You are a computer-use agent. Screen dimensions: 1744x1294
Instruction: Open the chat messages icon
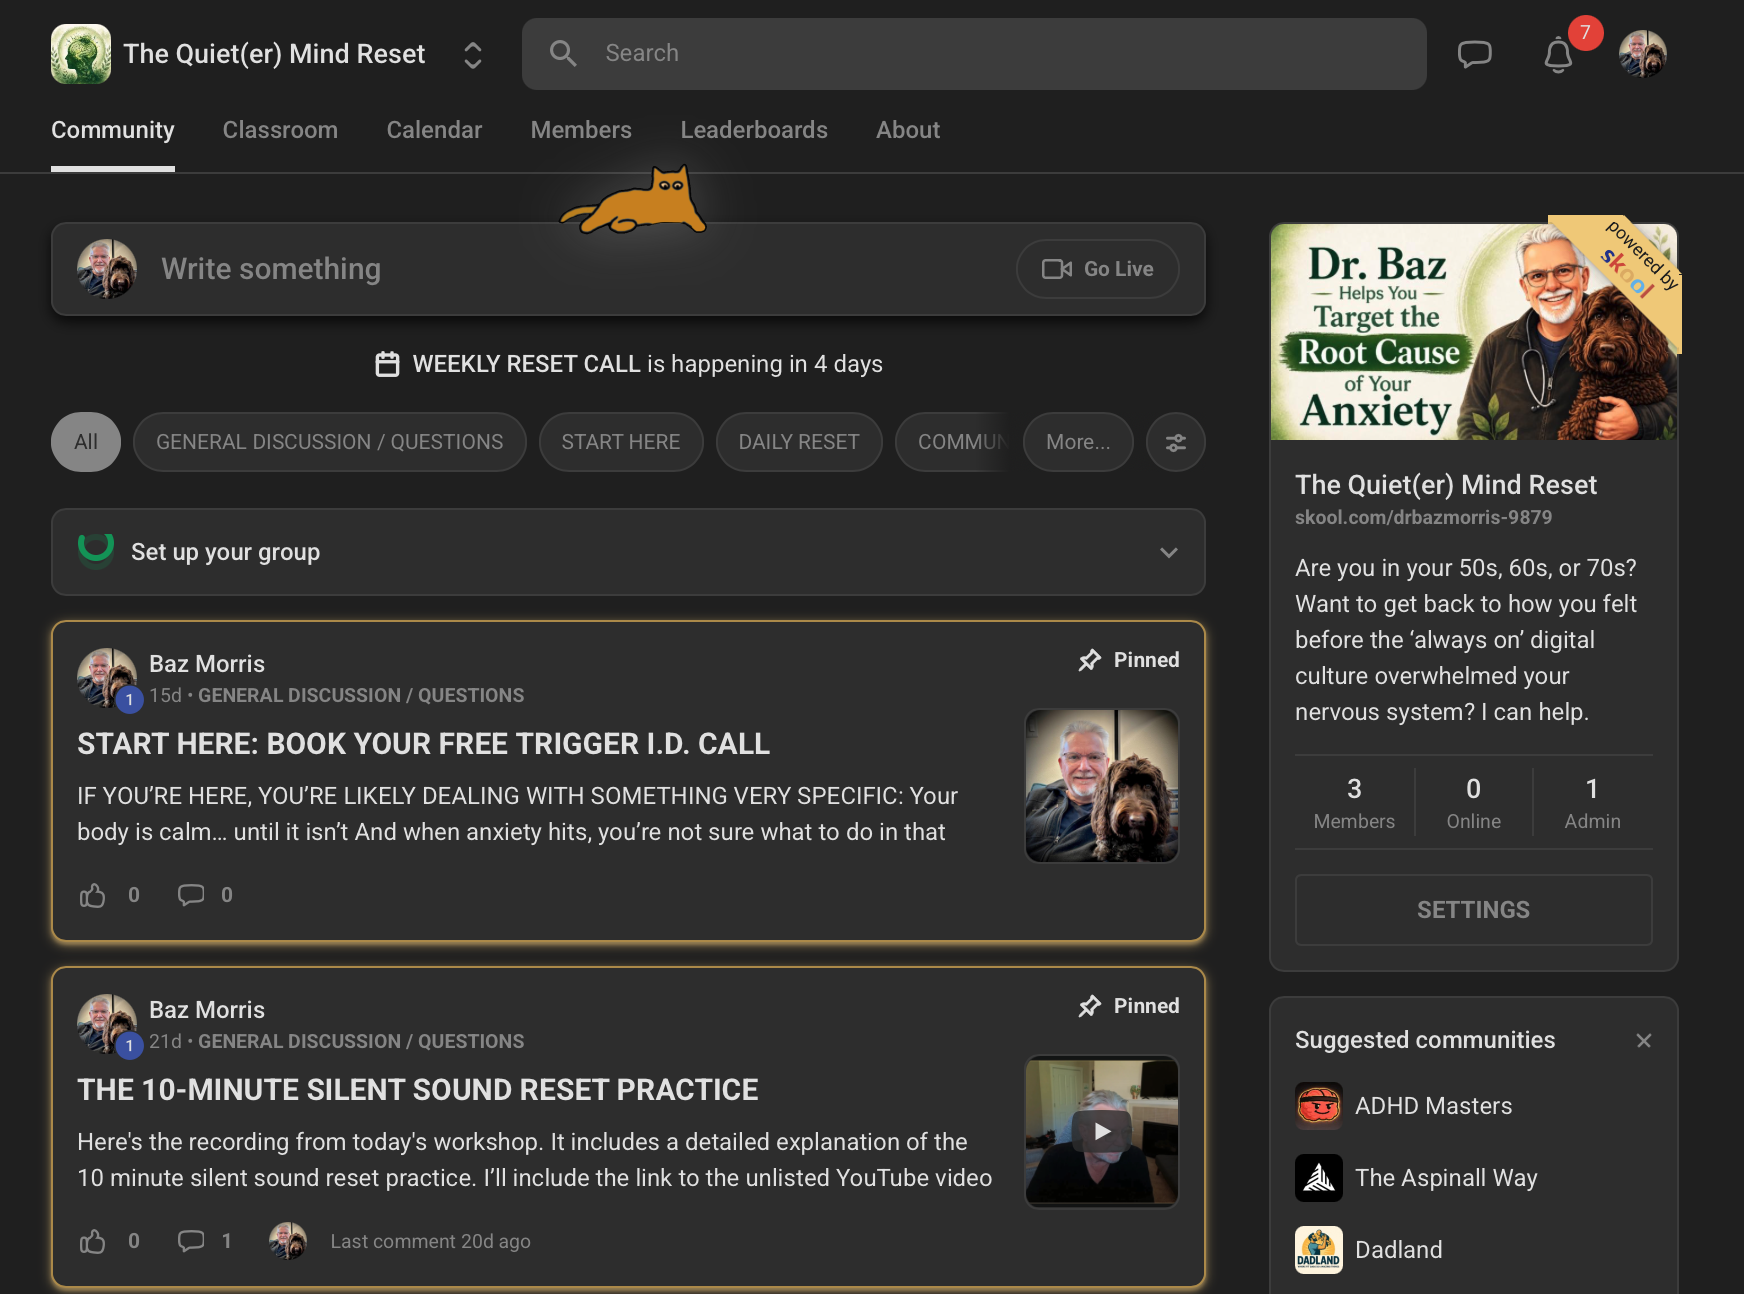1474,54
